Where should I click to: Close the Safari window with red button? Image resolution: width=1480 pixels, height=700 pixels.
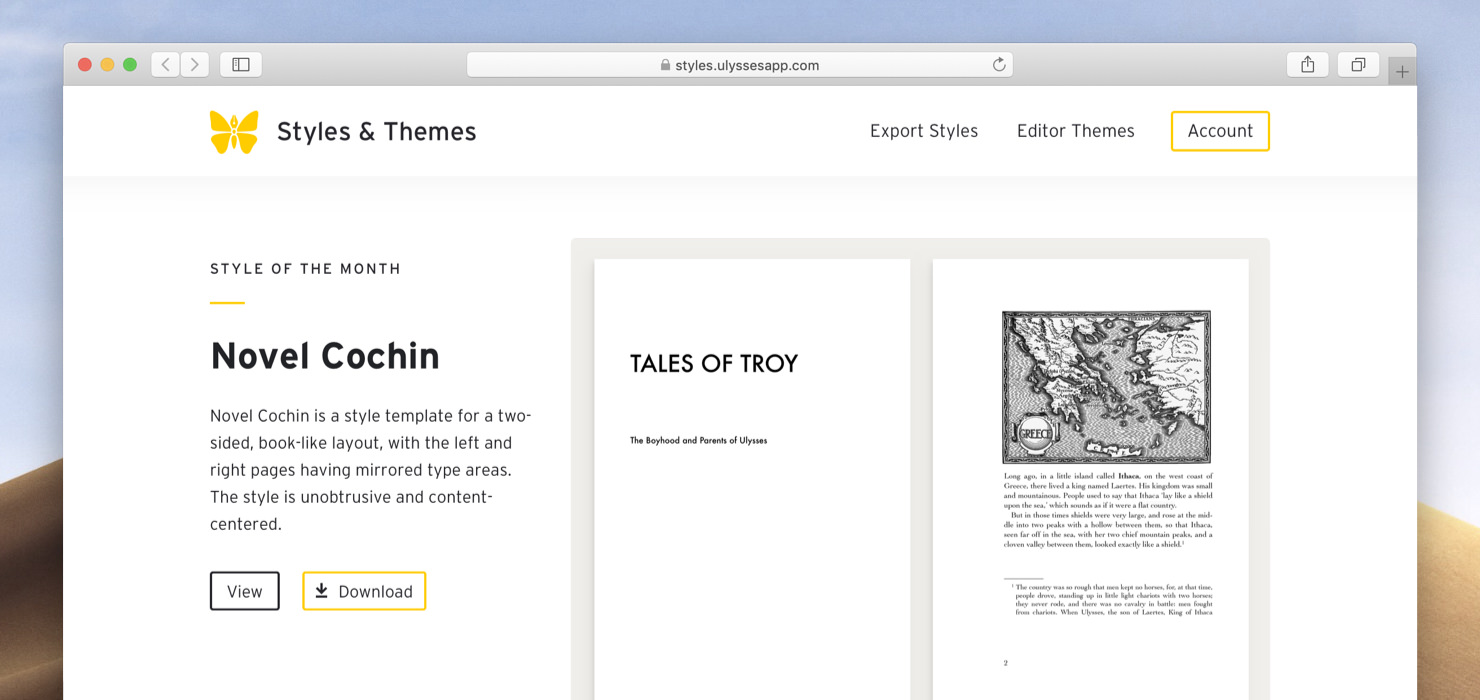tap(85, 65)
